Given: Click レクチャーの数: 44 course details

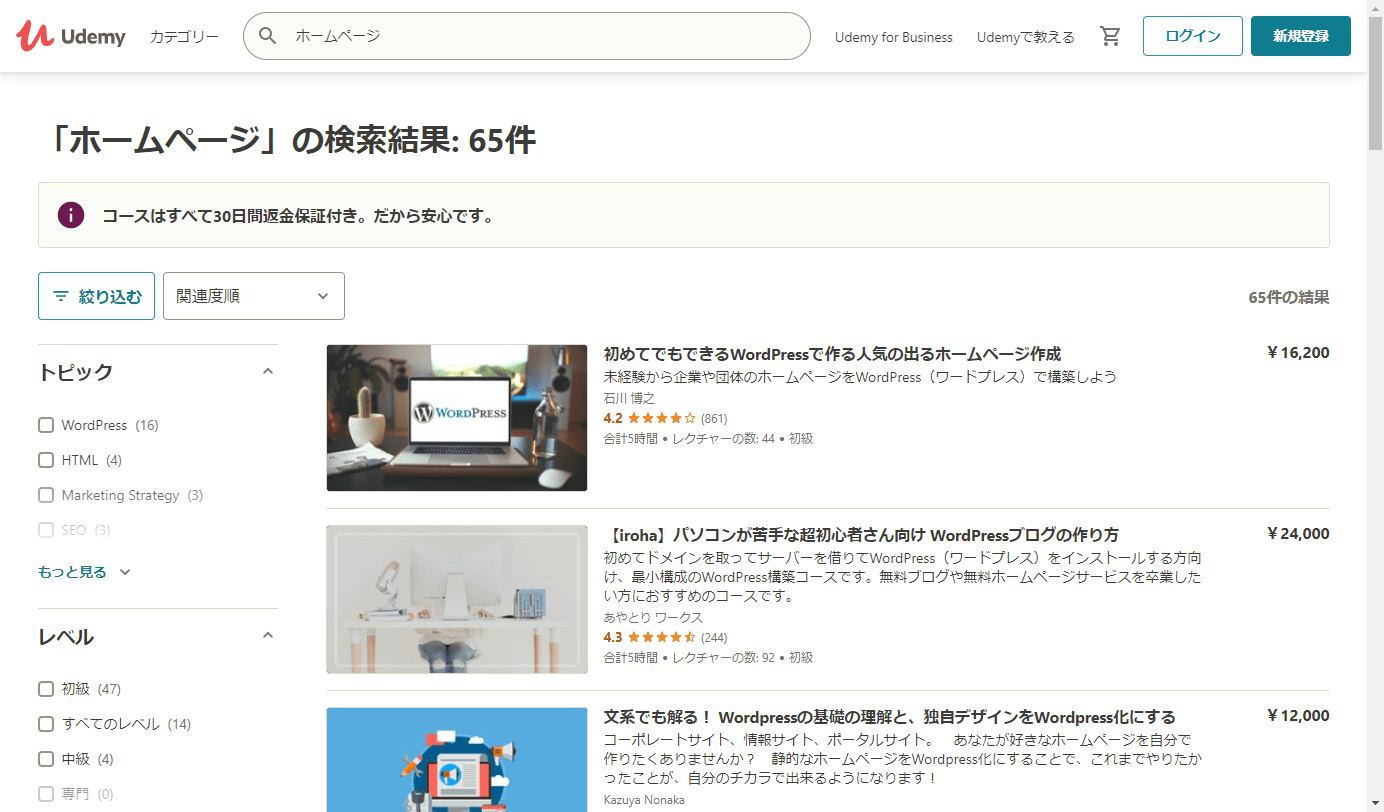Looking at the screenshot, I should point(723,438).
